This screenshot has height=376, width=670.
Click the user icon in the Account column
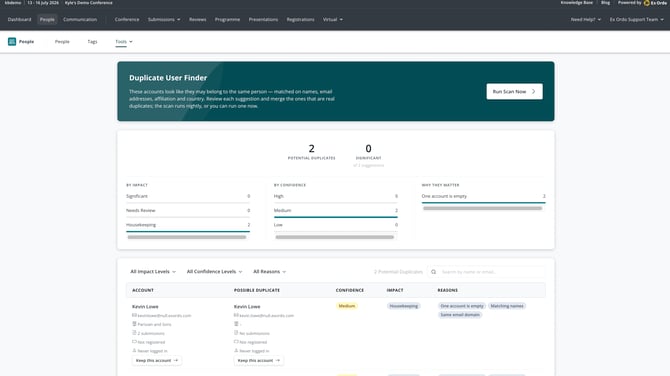tap(134, 350)
